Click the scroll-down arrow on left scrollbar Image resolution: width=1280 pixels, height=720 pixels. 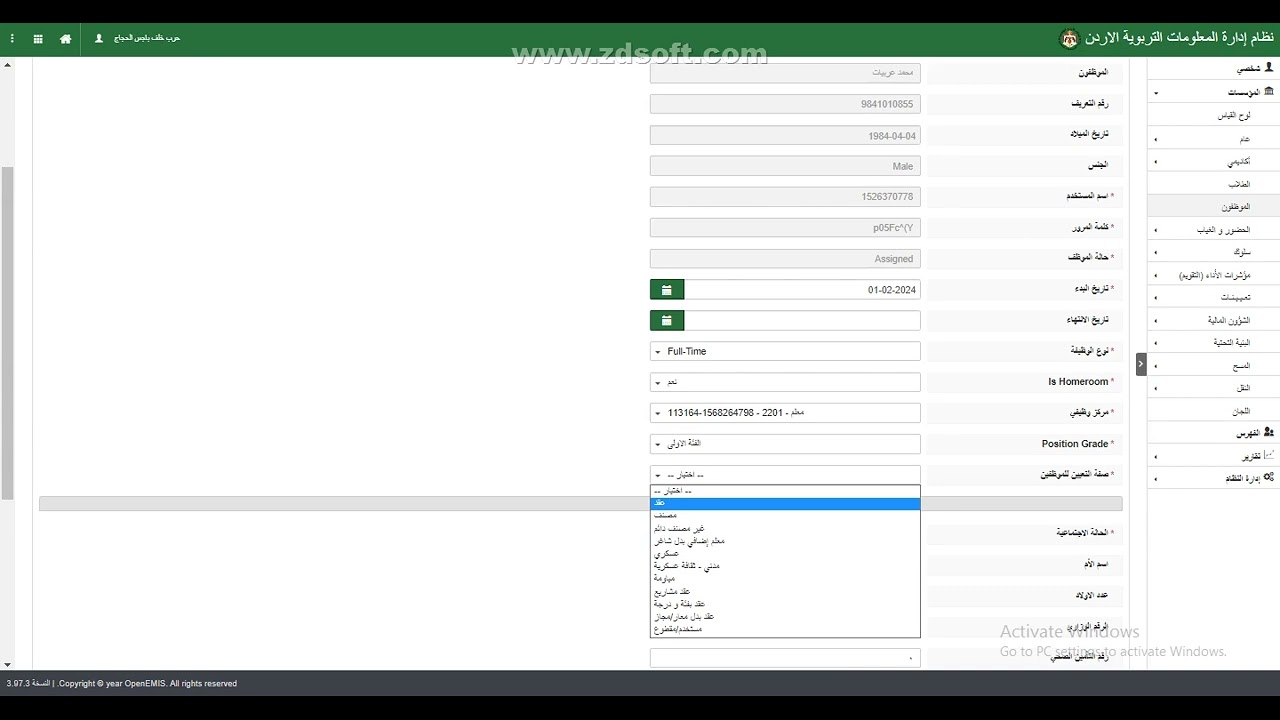click(8, 664)
